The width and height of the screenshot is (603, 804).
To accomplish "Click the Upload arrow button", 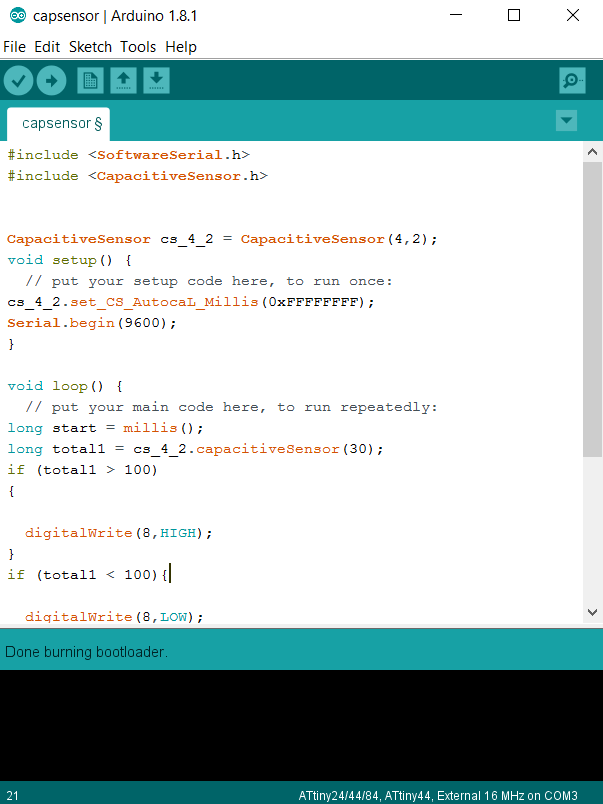I will [x=51, y=81].
